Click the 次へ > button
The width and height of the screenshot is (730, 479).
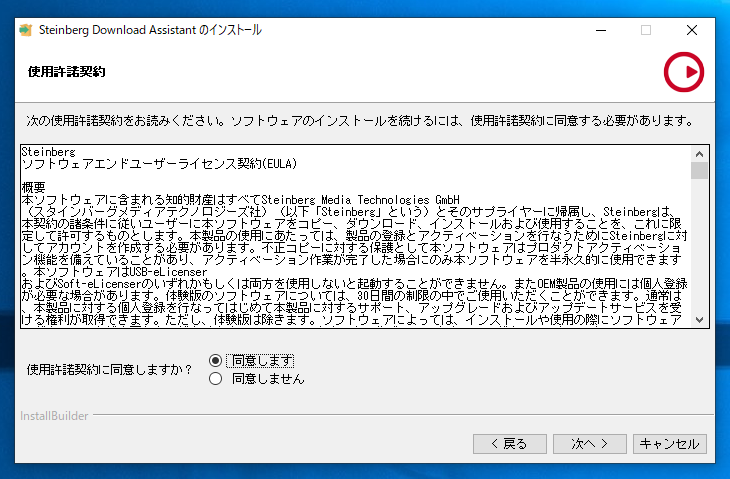coord(589,444)
